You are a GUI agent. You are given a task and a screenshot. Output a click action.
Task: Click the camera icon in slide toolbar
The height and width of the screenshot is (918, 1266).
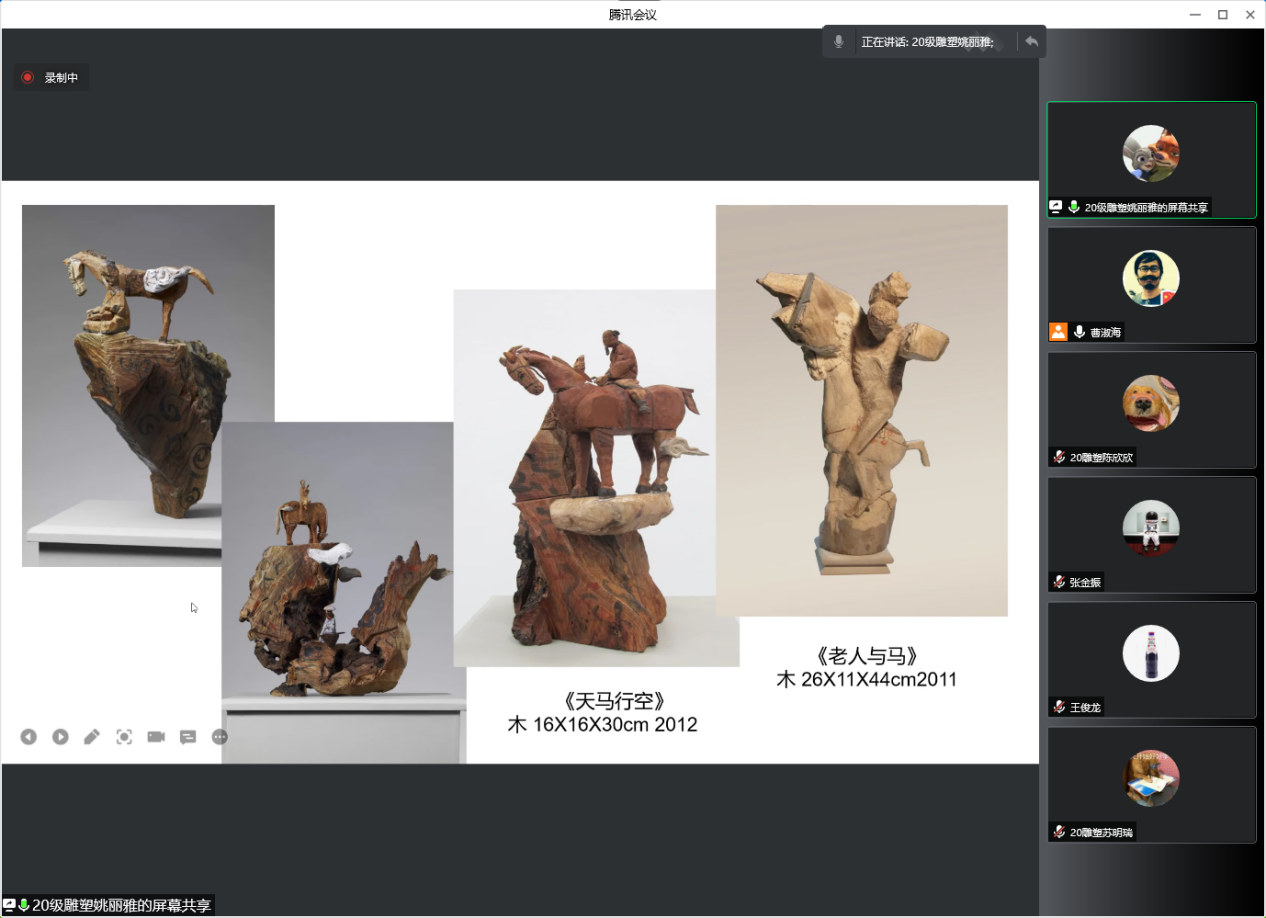pyautogui.click(x=156, y=737)
